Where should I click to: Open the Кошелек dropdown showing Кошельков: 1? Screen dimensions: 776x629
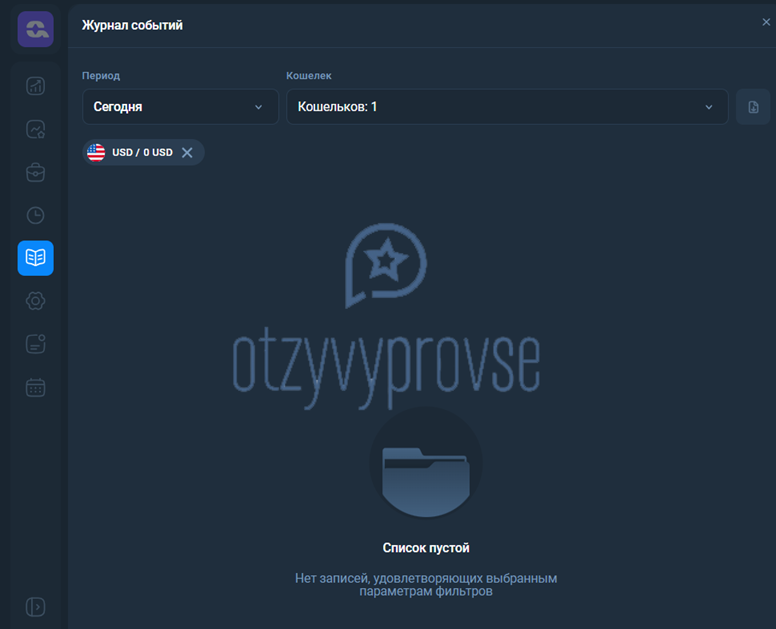(507, 107)
